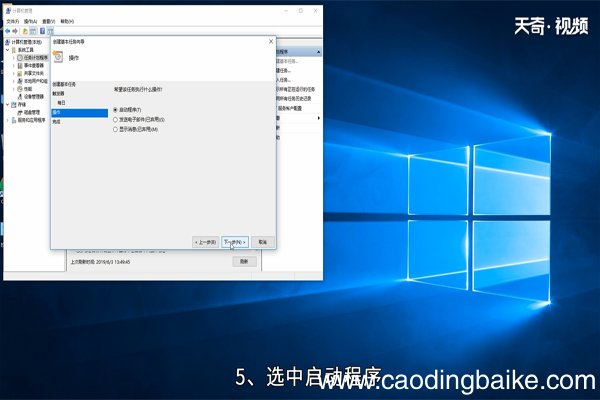Click 导入任务... in the actions pane
600x400 pixels.
pos(284,80)
